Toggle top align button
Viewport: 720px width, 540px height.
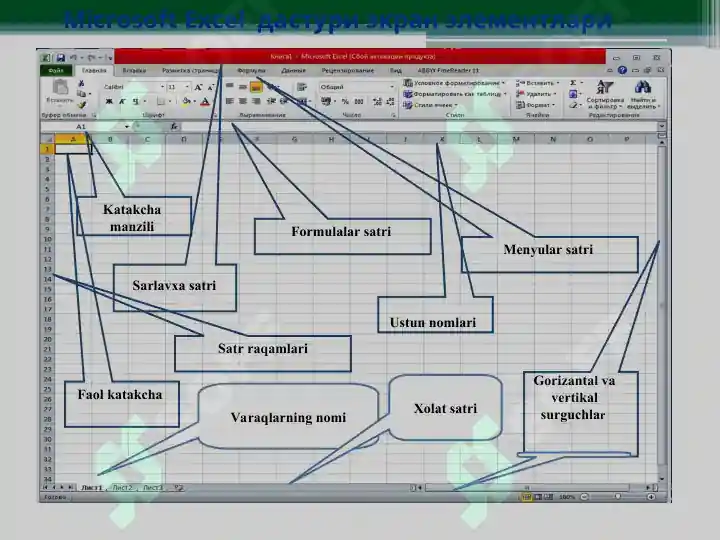(230, 86)
